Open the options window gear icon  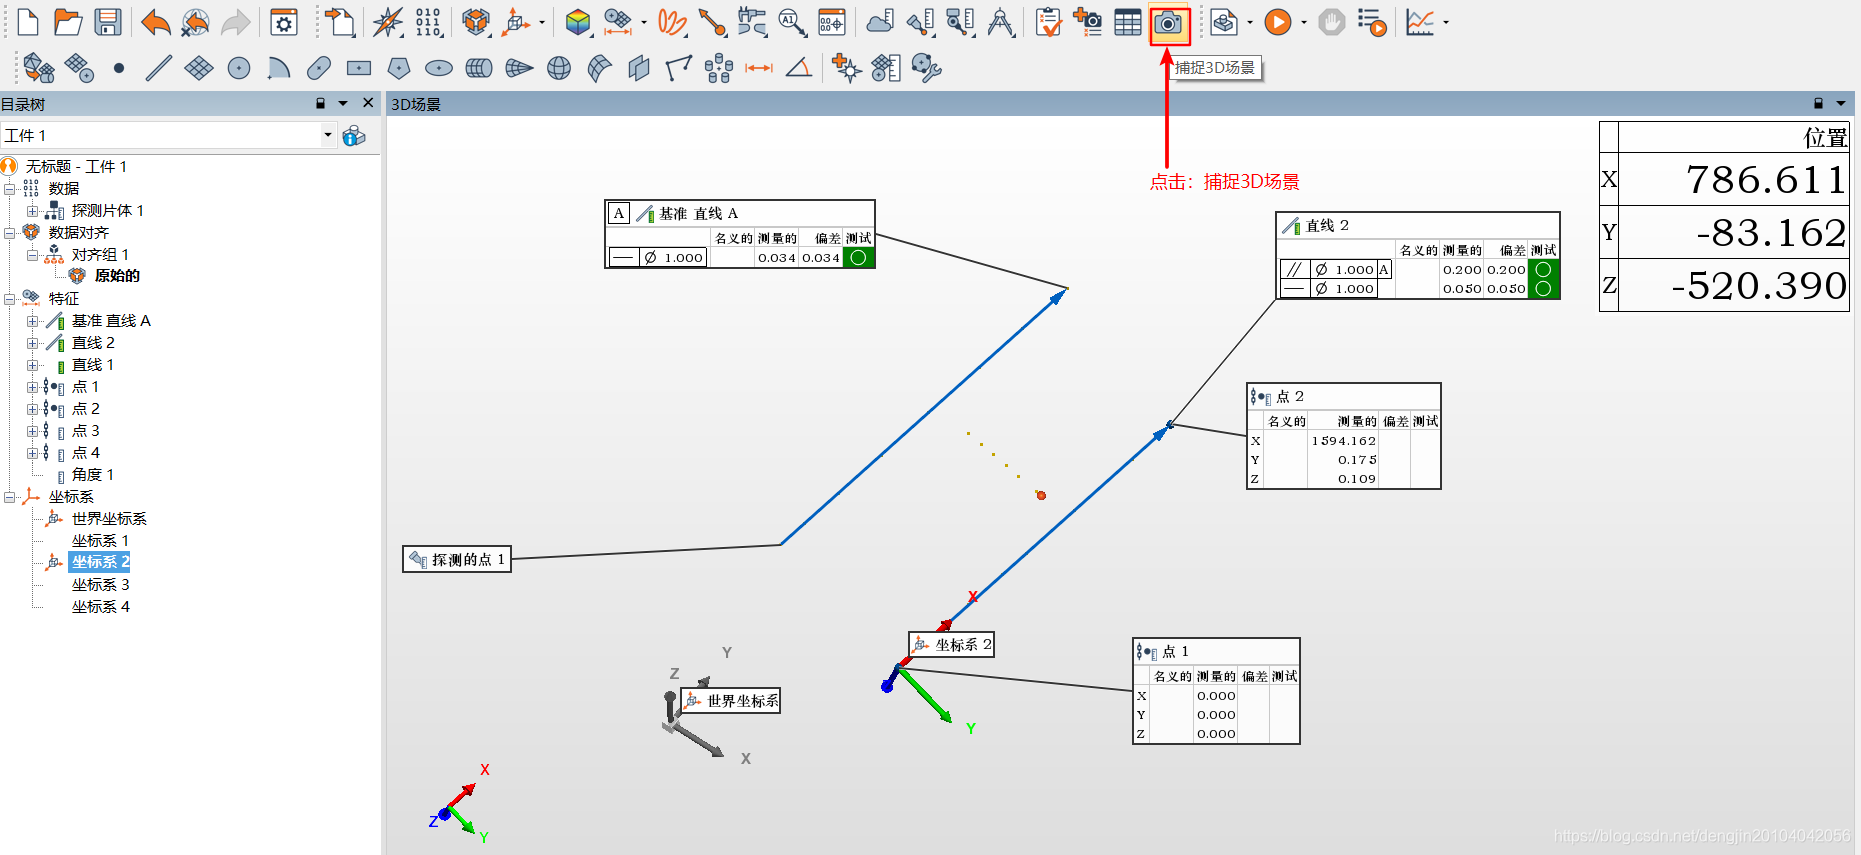pyautogui.click(x=284, y=22)
